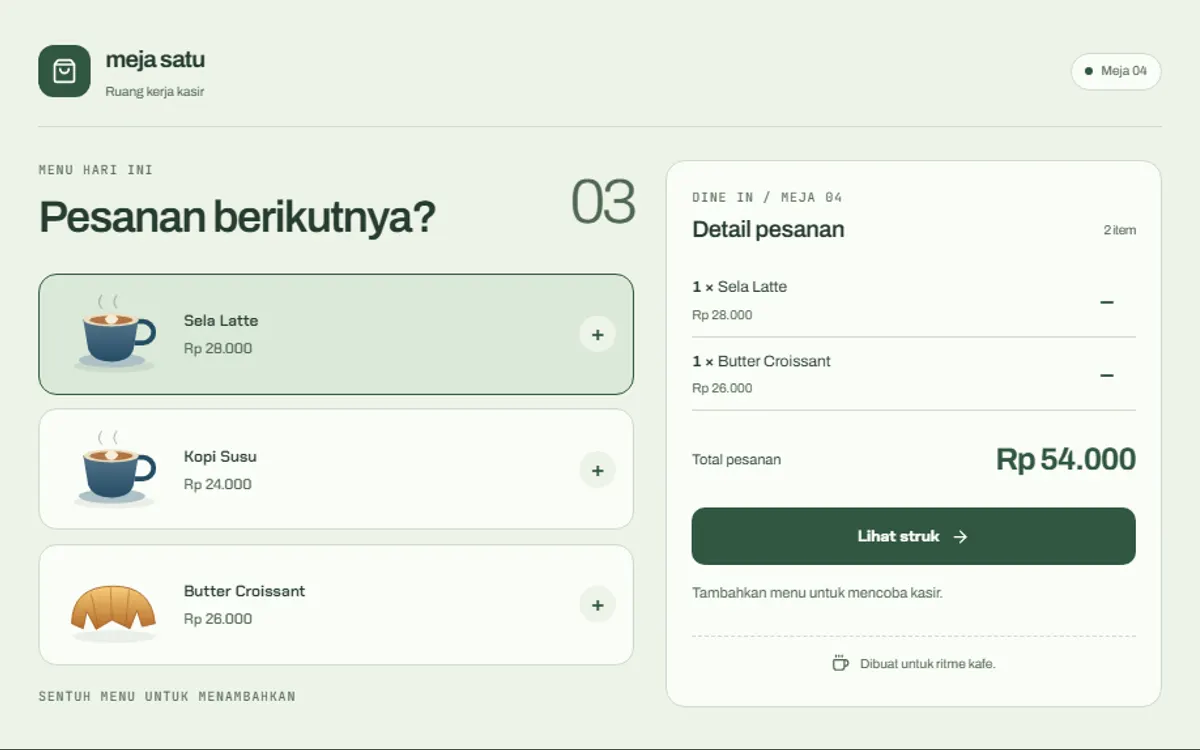Click the 'DINE IN / MEJA 04' label
This screenshot has height=750, width=1200.
[767, 198]
